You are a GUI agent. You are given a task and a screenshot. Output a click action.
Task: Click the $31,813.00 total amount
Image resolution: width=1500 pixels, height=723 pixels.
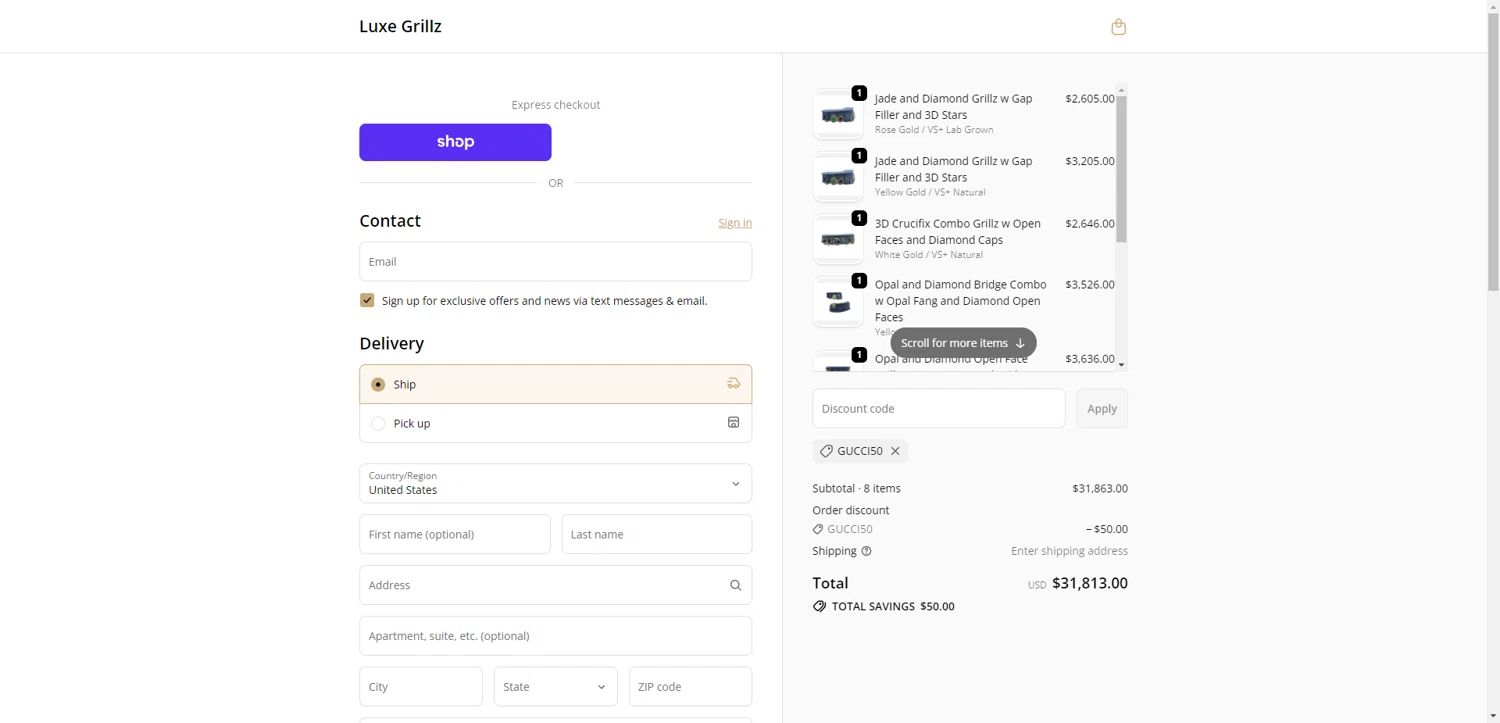click(x=1090, y=583)
